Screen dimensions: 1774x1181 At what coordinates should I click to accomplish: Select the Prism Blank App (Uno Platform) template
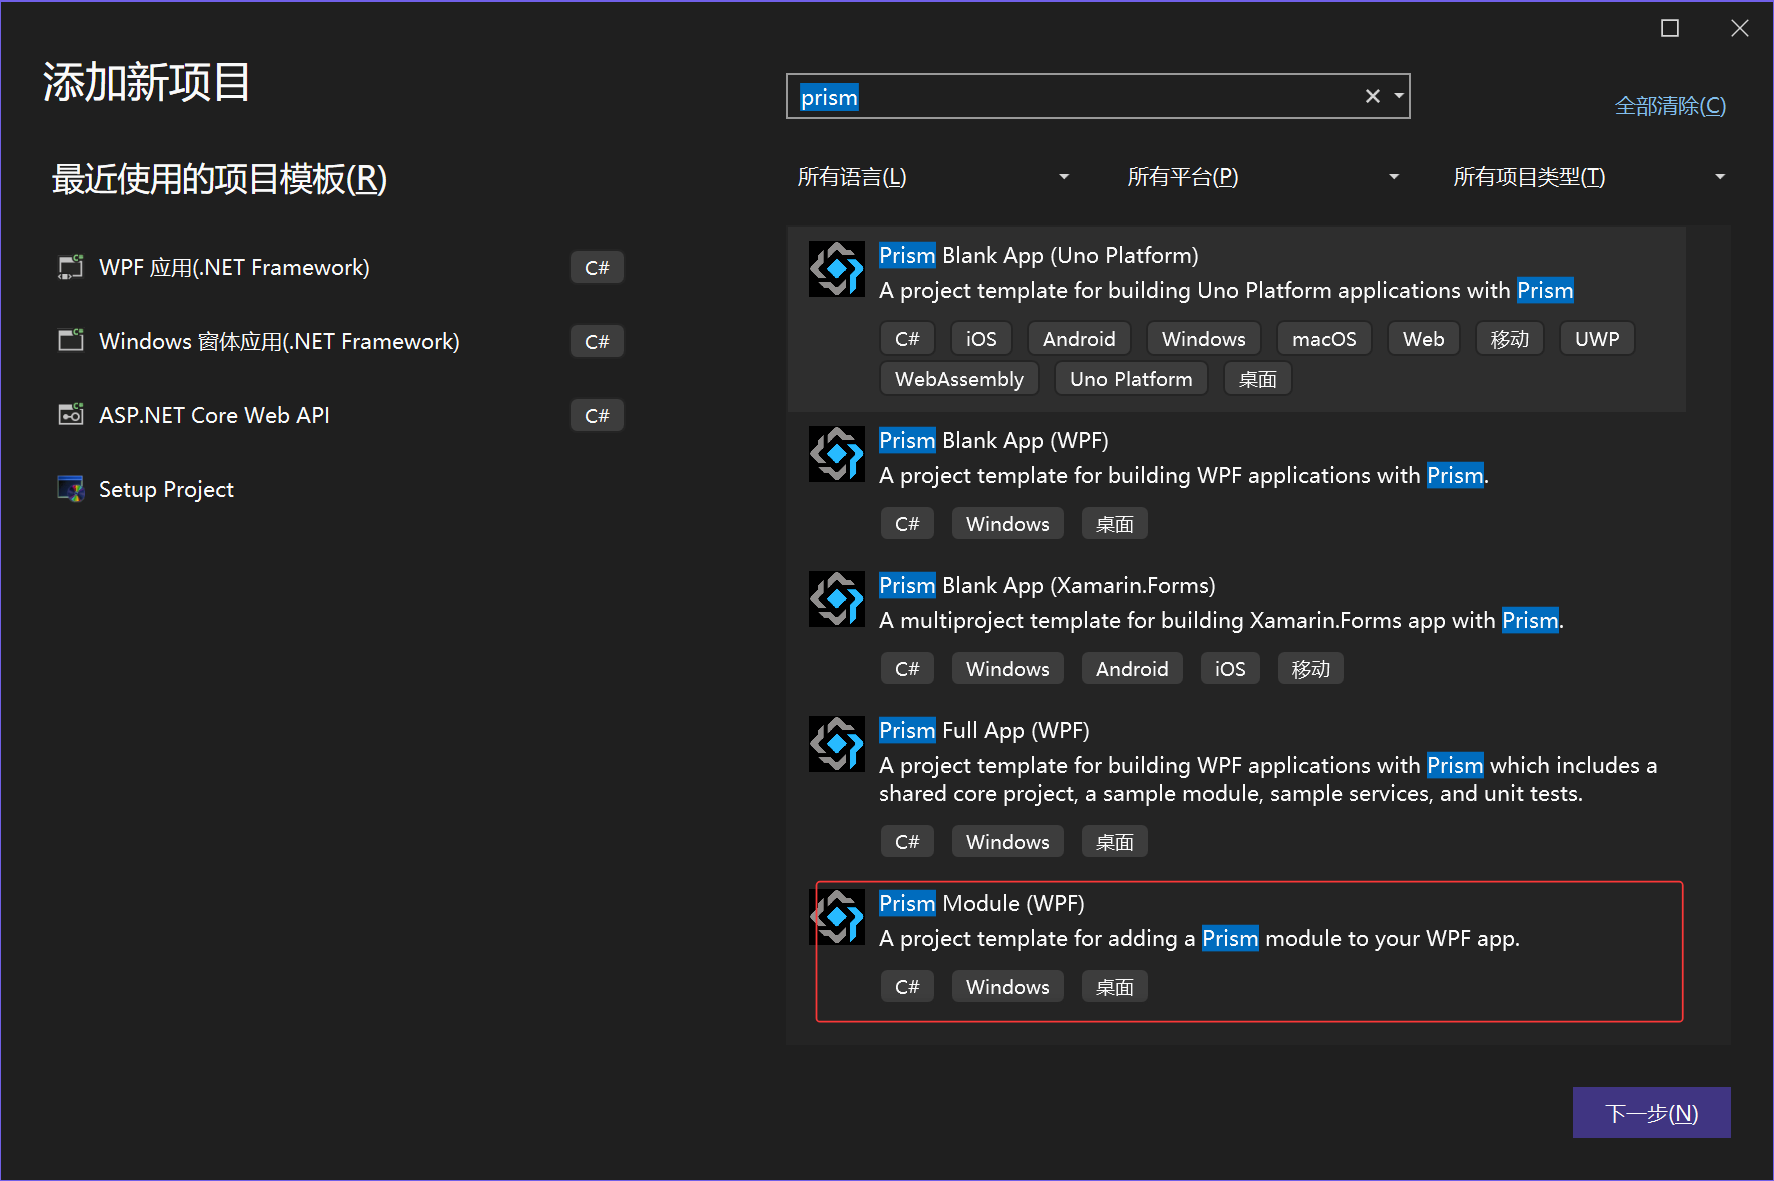pos(1236,319)
